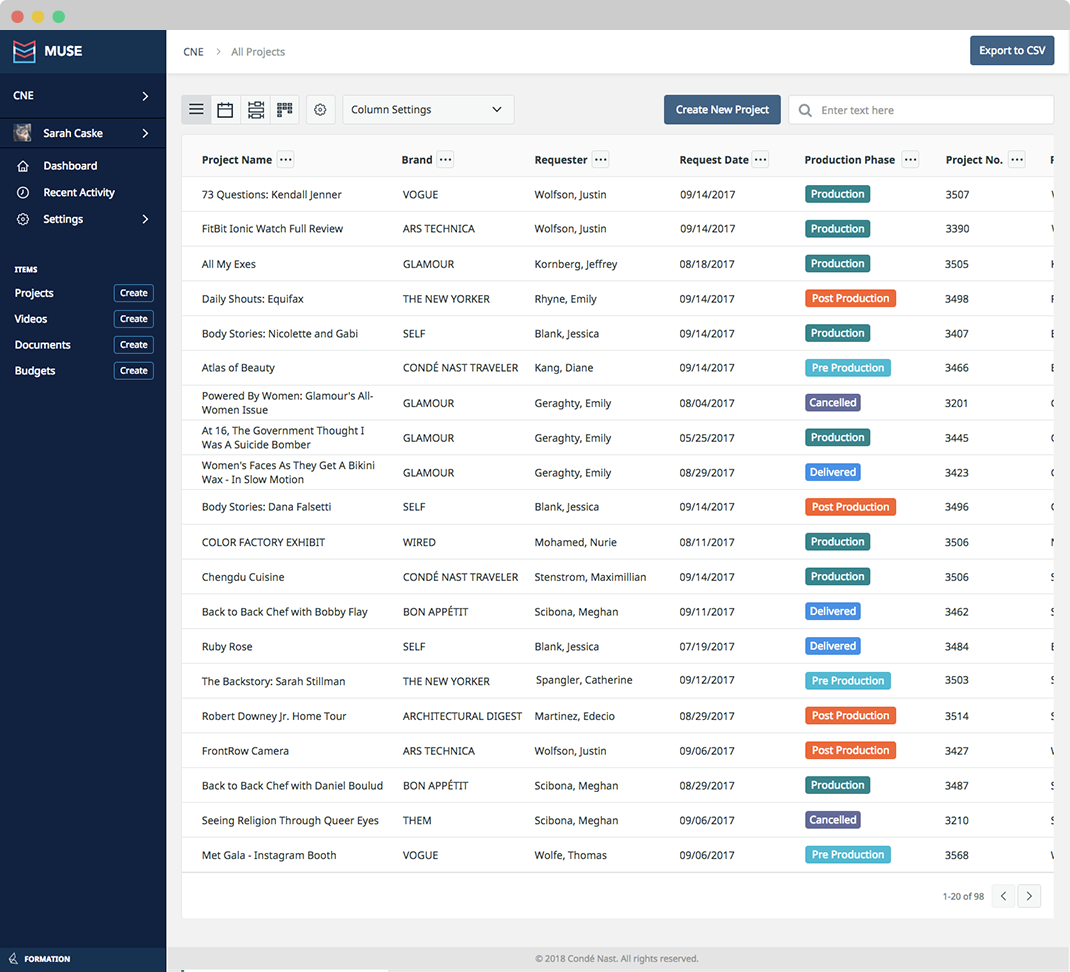Click Post Production badge for Daily Shouts: Equifax
1070x972 pixels.
pyautogui.click(x=850, y=298)
